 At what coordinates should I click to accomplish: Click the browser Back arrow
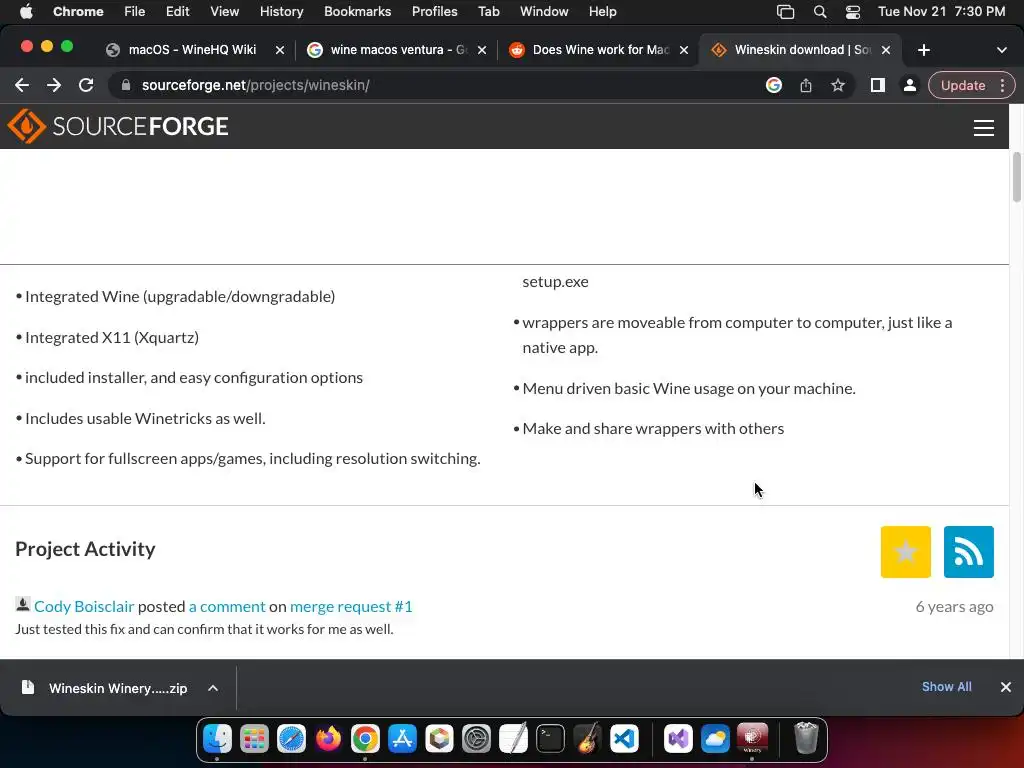click(x=22, y=85)
